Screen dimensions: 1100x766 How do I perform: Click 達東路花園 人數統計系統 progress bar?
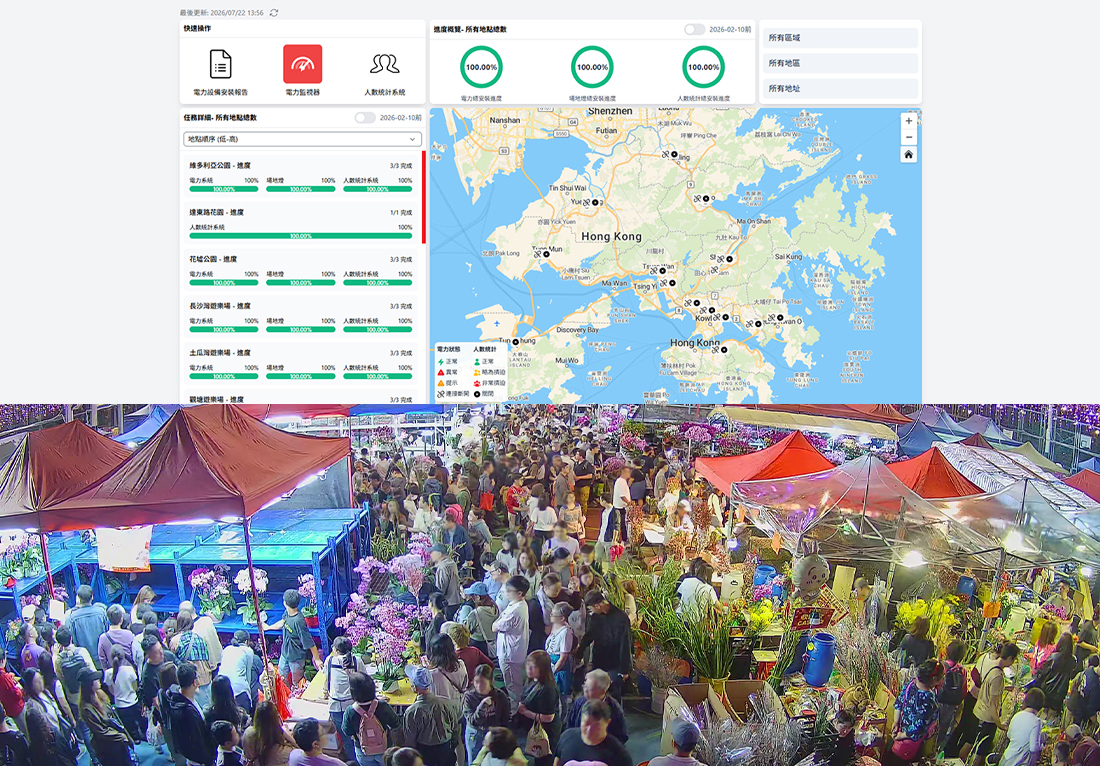300,236
